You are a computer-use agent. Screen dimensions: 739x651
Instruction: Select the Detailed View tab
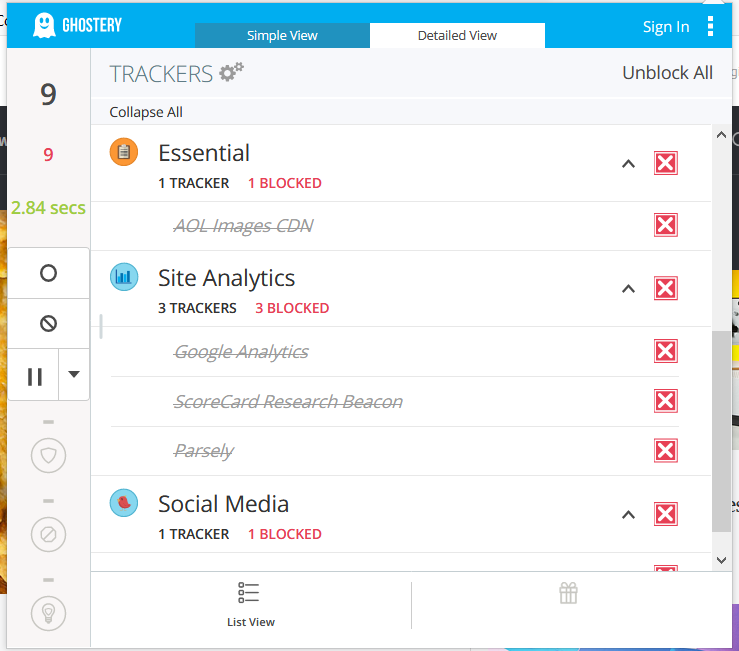point(457,35)
